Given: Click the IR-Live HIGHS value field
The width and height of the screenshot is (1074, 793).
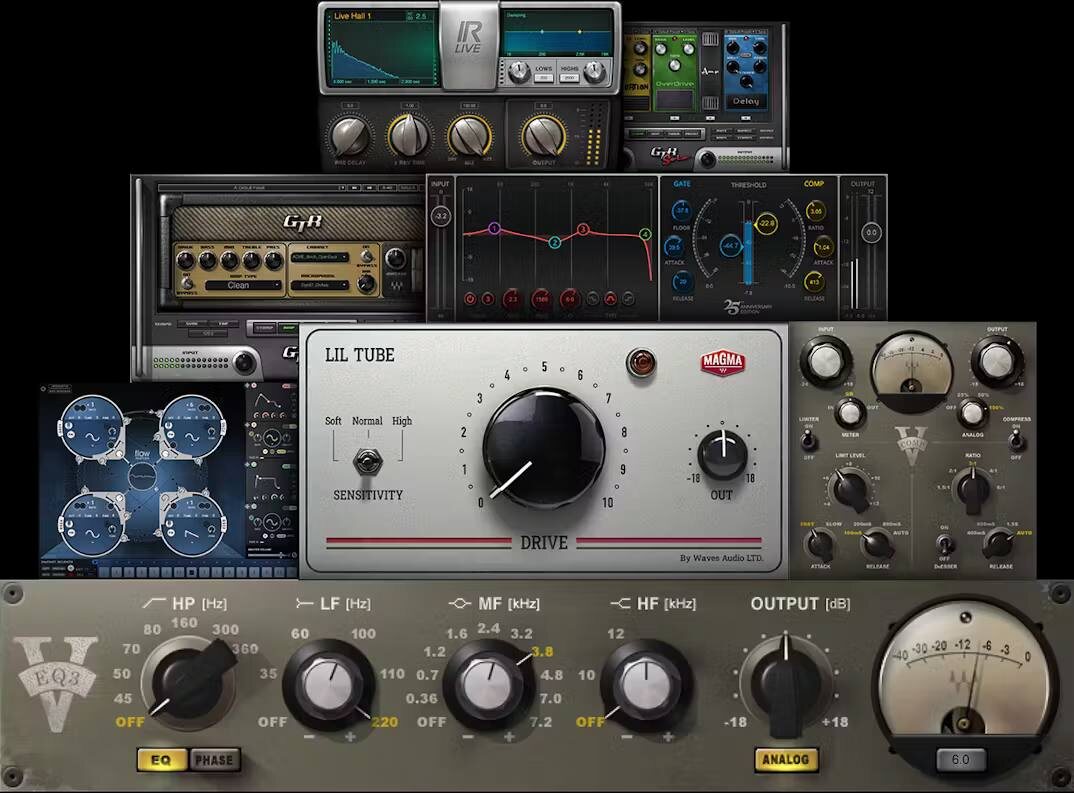Looking at the screenshot, I should point(570,78).
